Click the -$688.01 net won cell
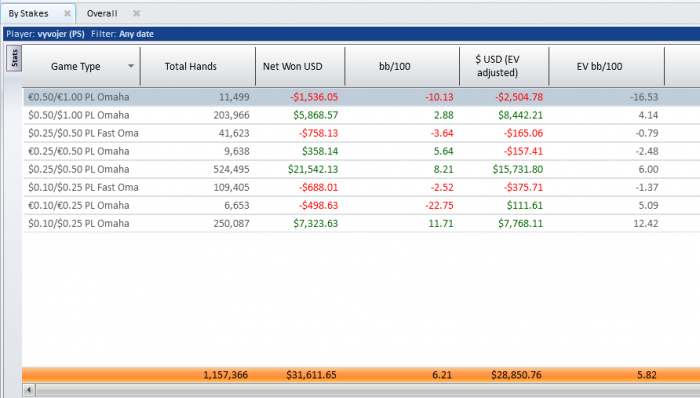 [318, 187]
